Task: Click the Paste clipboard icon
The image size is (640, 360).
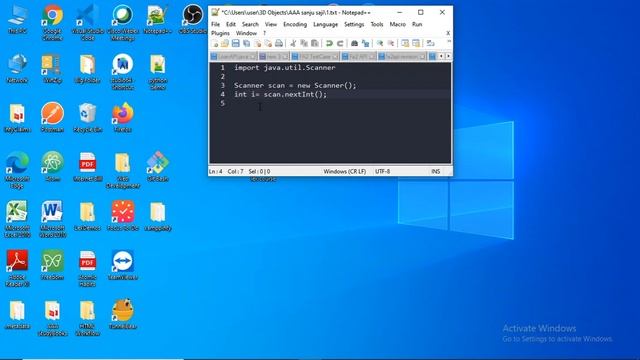Action: (315, 43)
